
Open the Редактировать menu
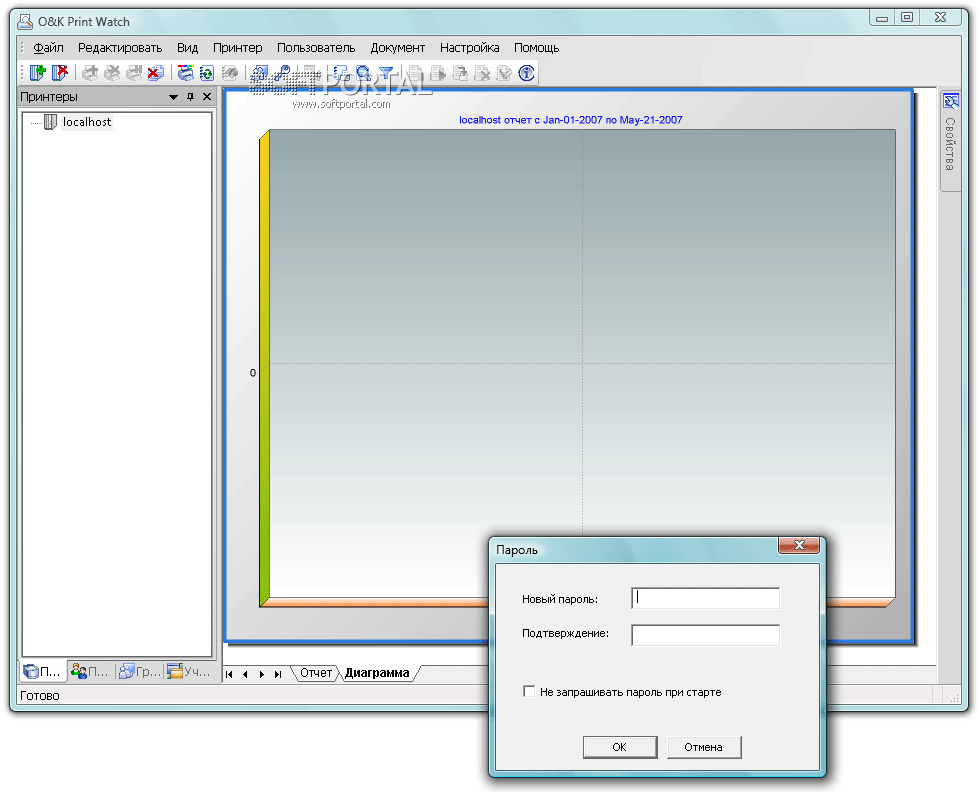(120, 48)
